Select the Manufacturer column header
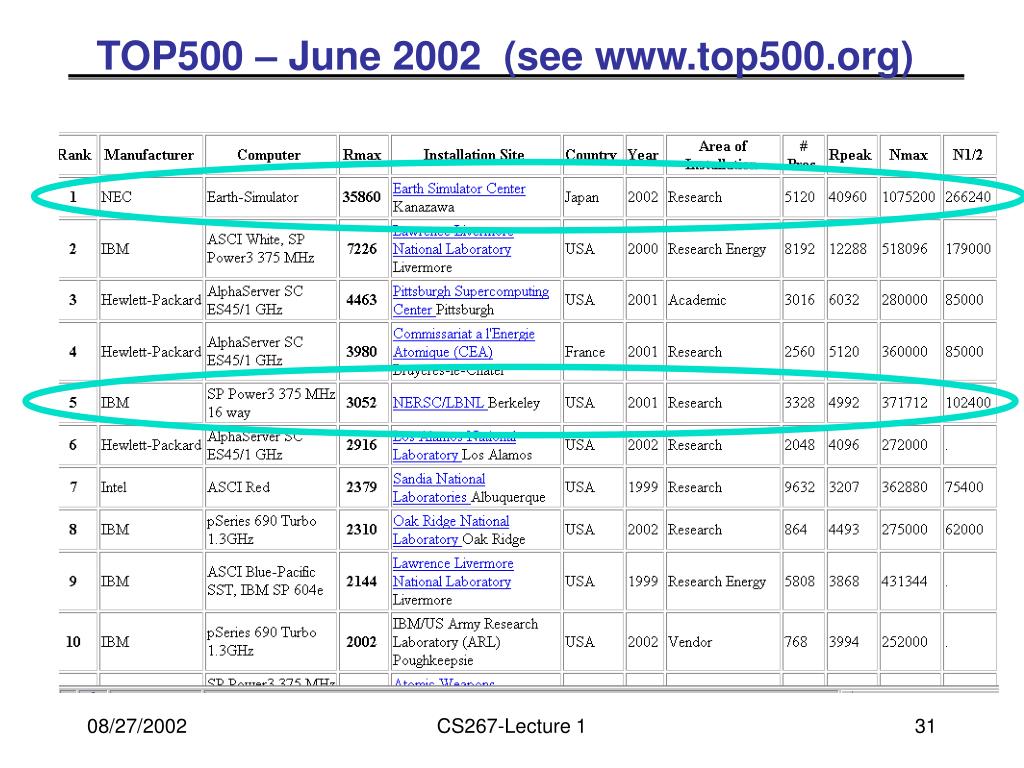The width and height of the screenshot is (1024, 768). [x=149, y=155]
